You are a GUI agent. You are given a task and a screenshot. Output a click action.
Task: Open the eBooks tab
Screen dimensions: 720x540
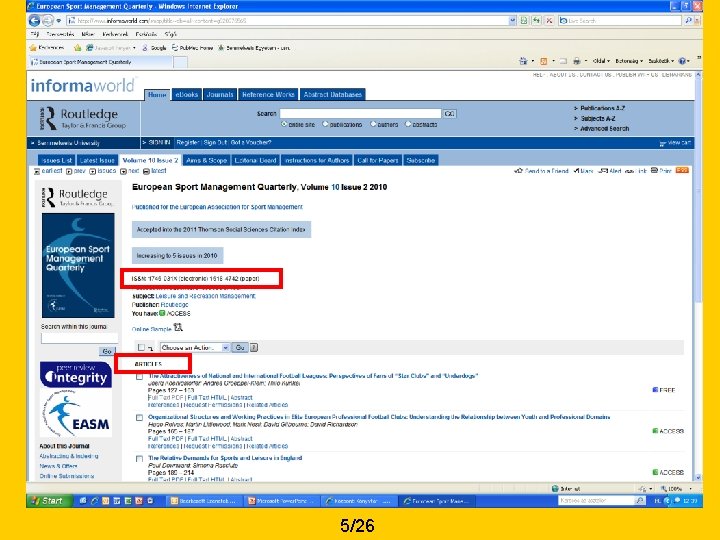[186, 95]
